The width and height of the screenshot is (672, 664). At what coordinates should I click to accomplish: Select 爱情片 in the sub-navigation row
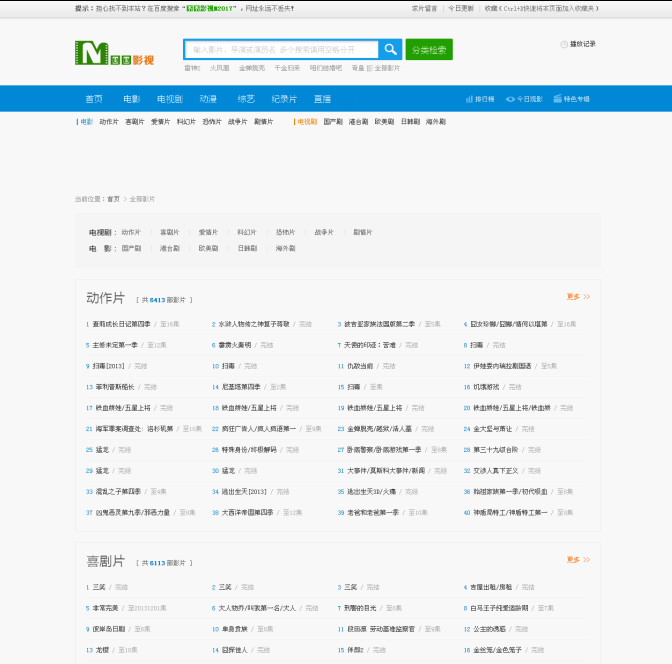[160, 122]
